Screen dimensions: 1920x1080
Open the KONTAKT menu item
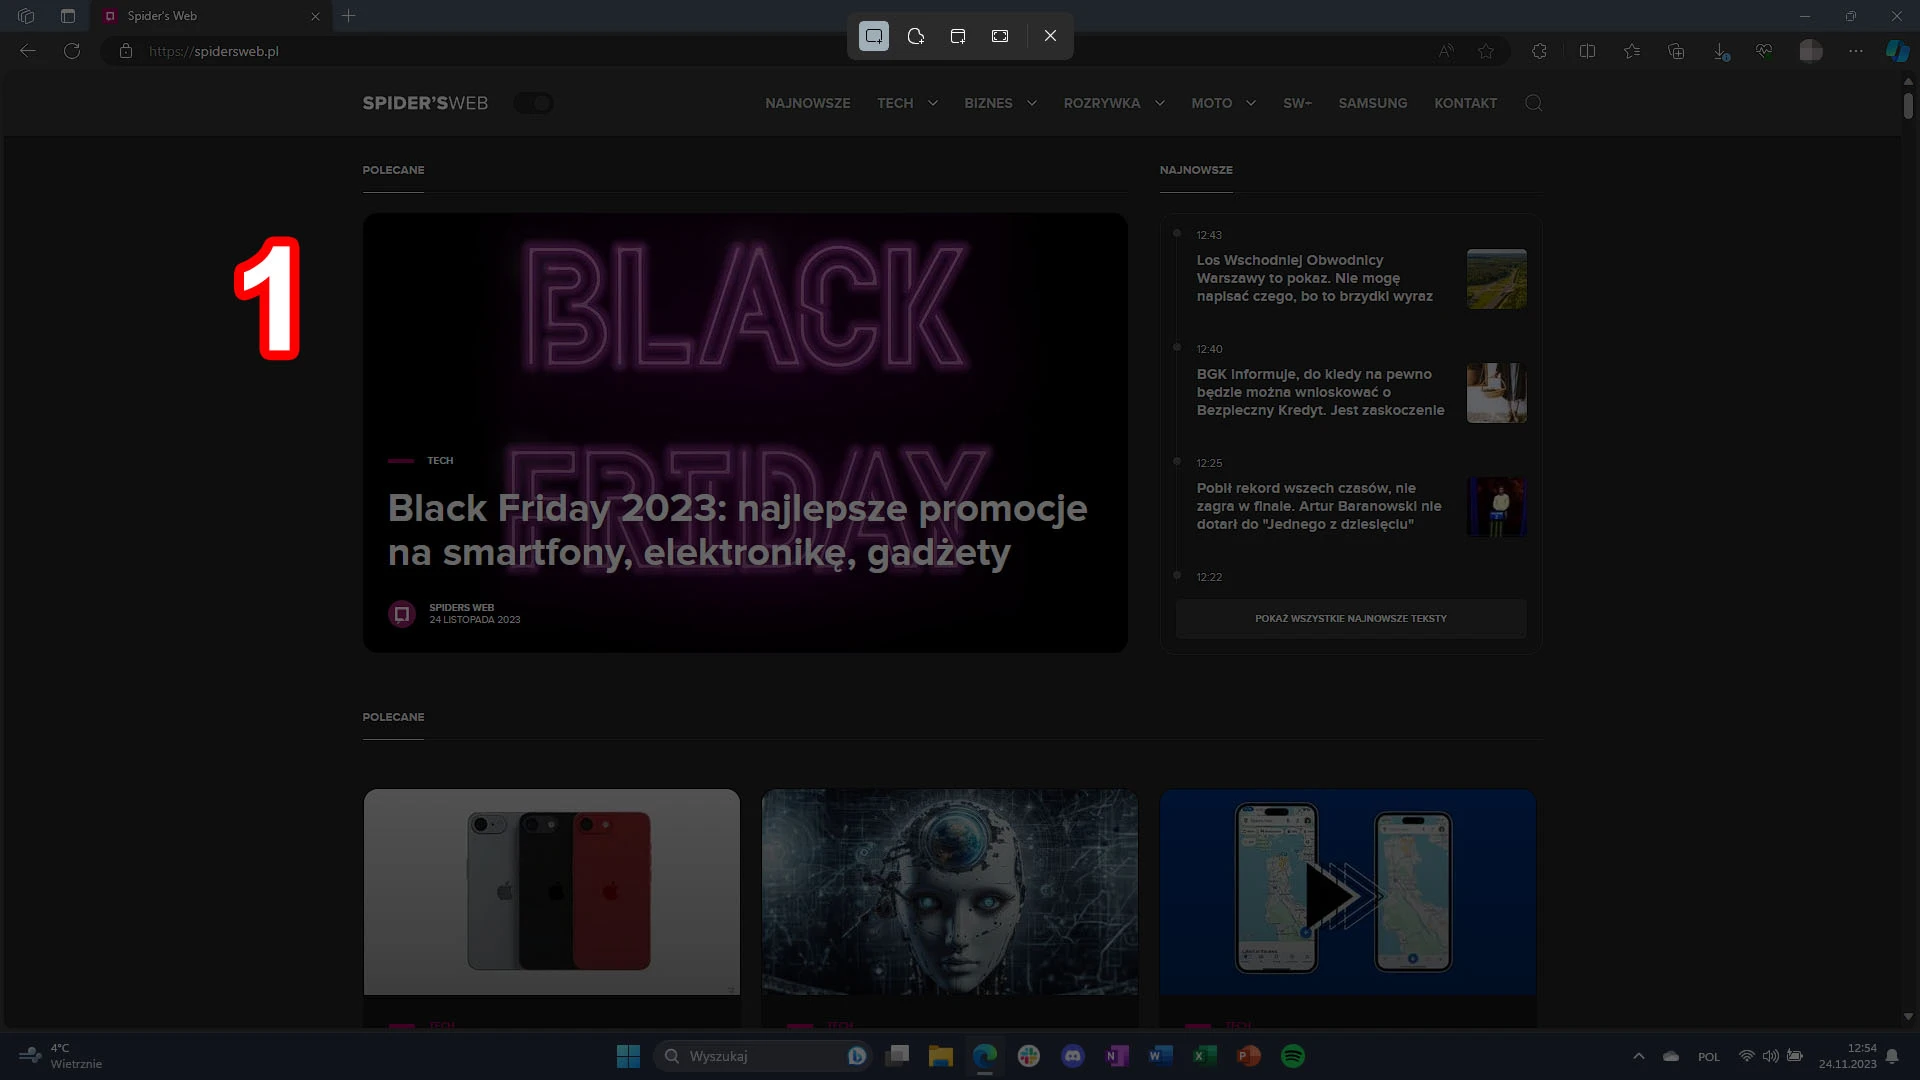click(1466, 103)
